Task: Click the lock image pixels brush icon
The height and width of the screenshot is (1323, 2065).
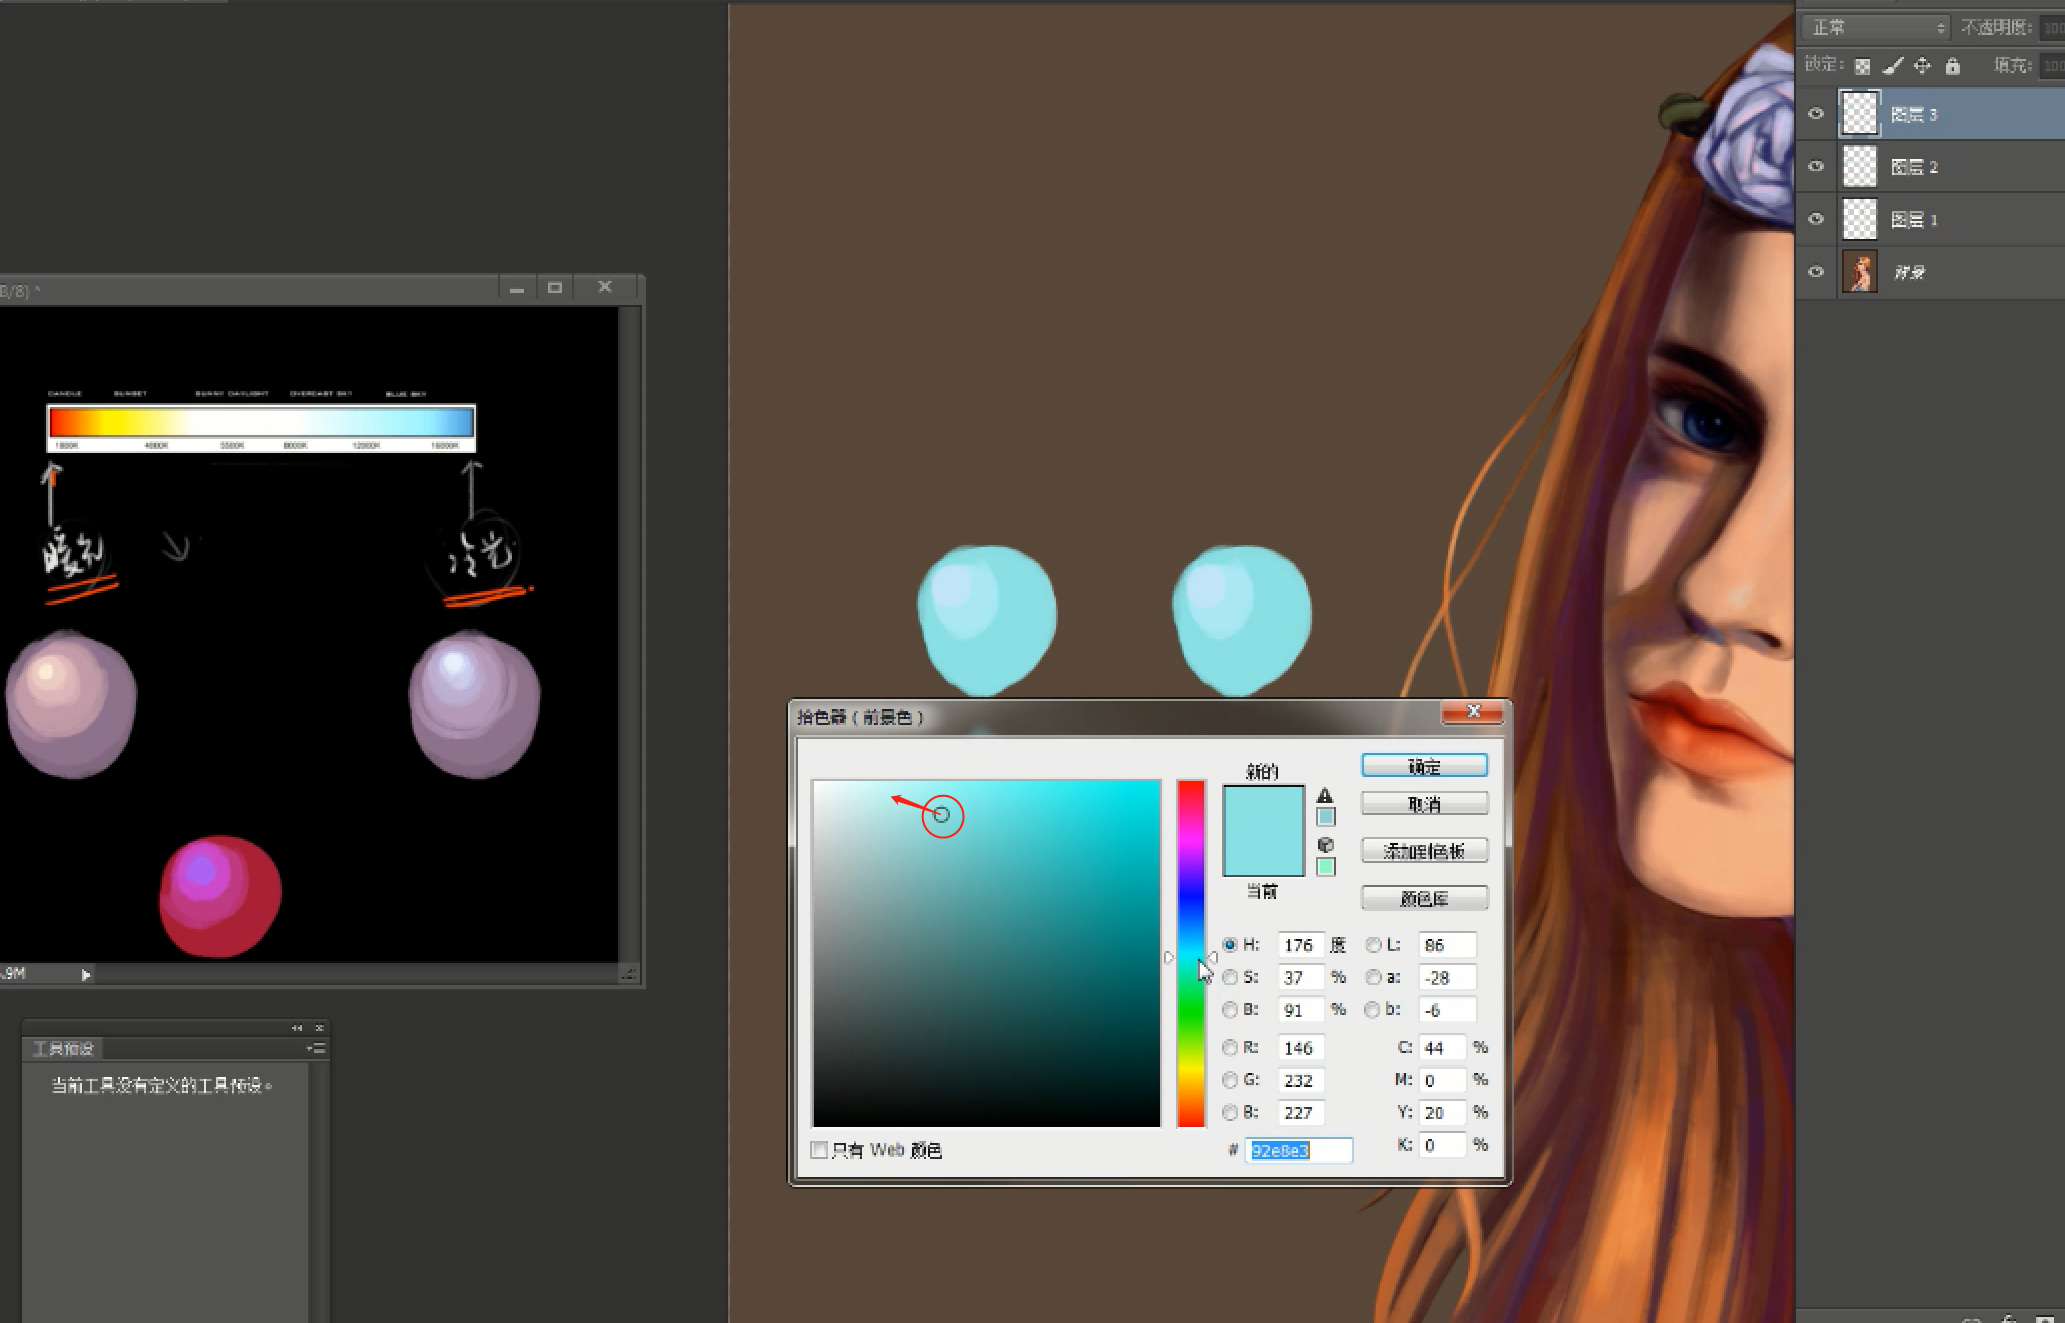Action: coord(1892,67)
